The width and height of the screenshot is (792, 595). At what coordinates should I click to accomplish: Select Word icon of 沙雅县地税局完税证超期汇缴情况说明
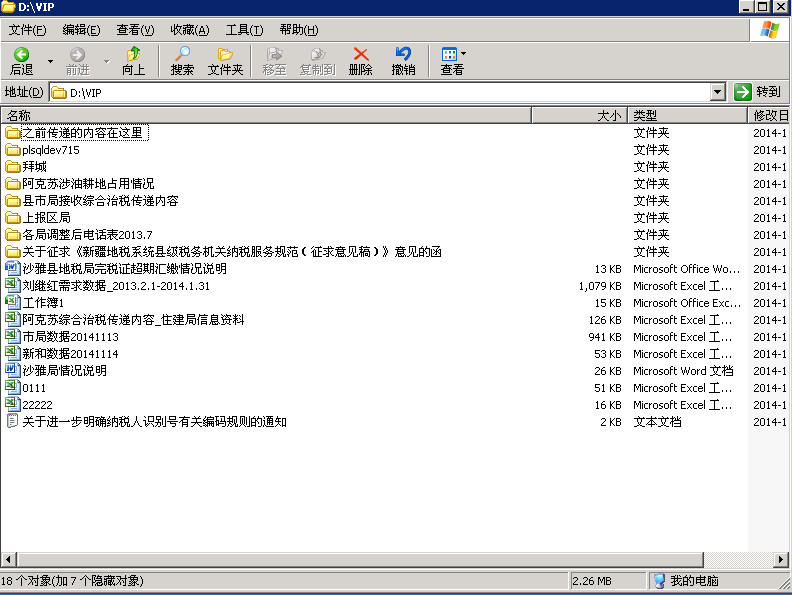point(12,268)
